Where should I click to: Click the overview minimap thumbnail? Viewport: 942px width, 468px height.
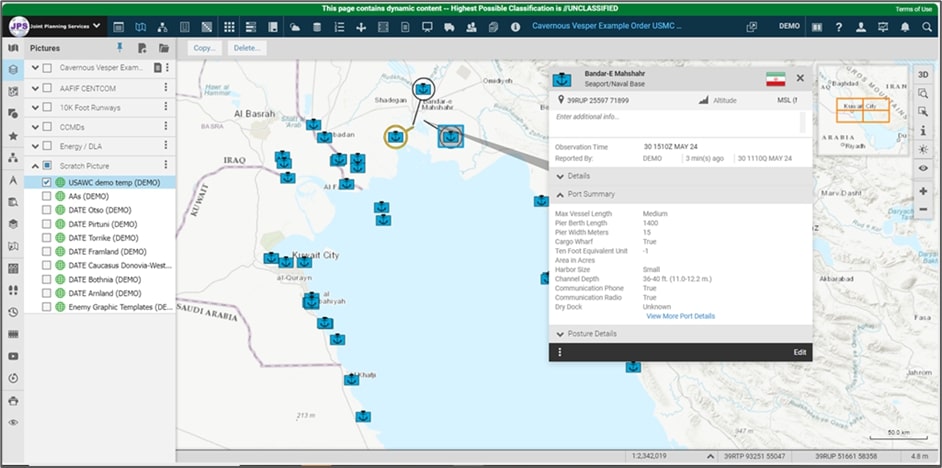point(863,109)
